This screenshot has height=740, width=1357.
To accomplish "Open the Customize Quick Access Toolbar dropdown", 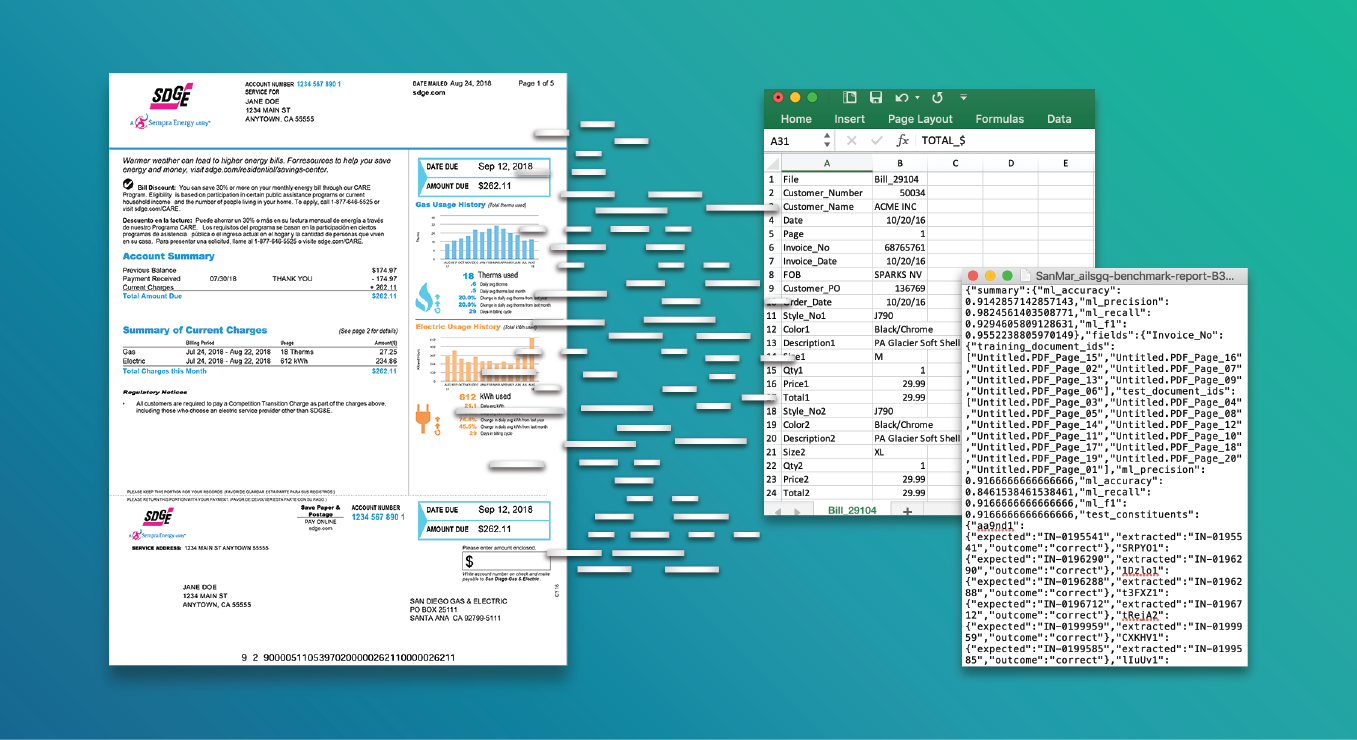I will tap(963, 98).
